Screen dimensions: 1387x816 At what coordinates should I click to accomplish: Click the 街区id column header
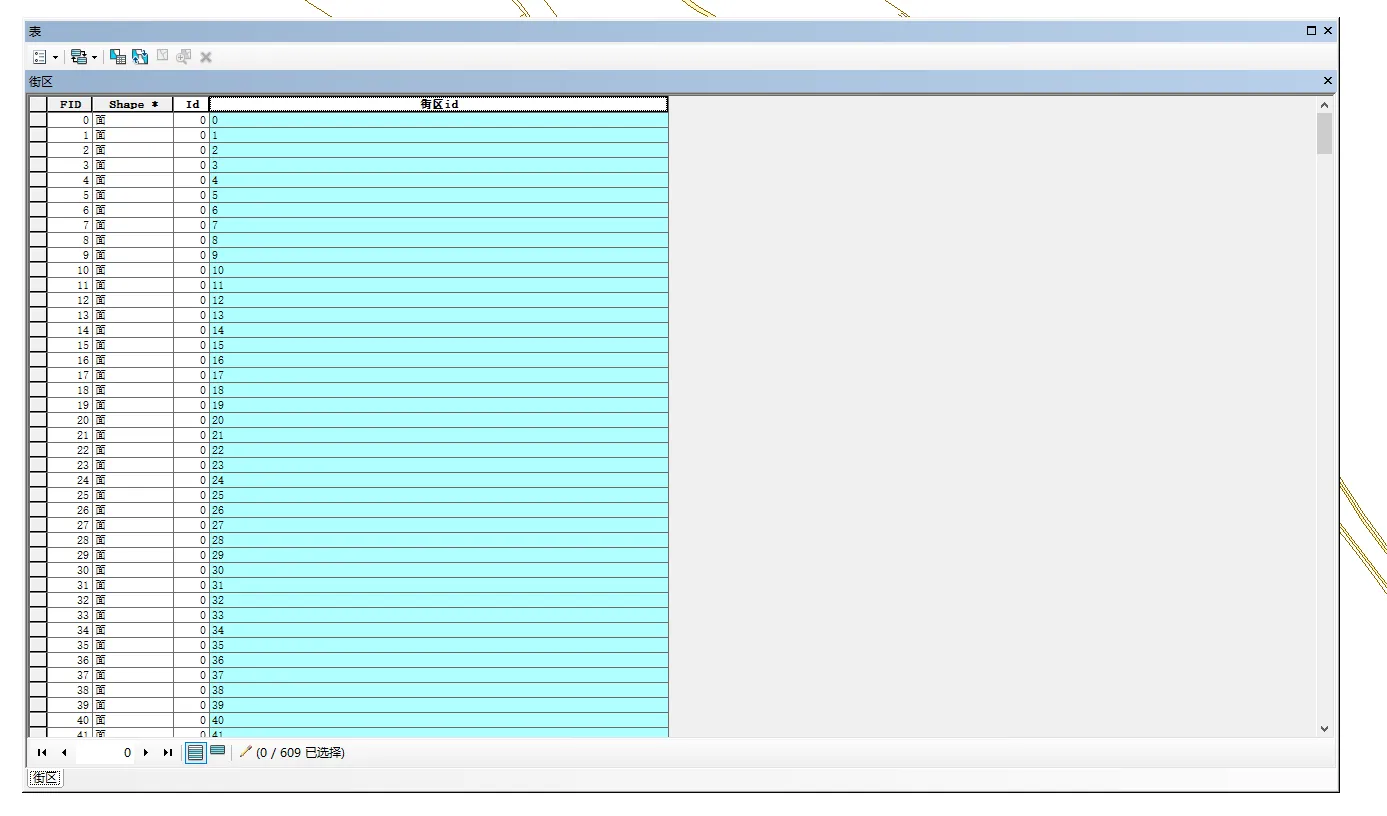click(439, 104)
